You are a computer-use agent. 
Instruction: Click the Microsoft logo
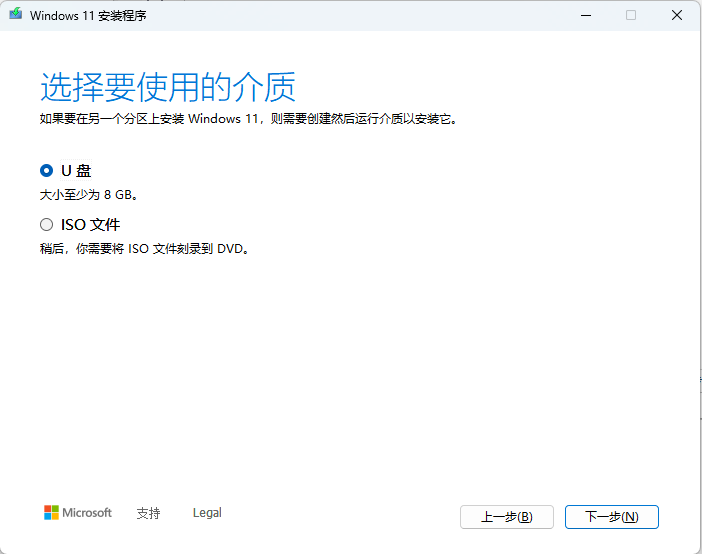coord(78,513)
